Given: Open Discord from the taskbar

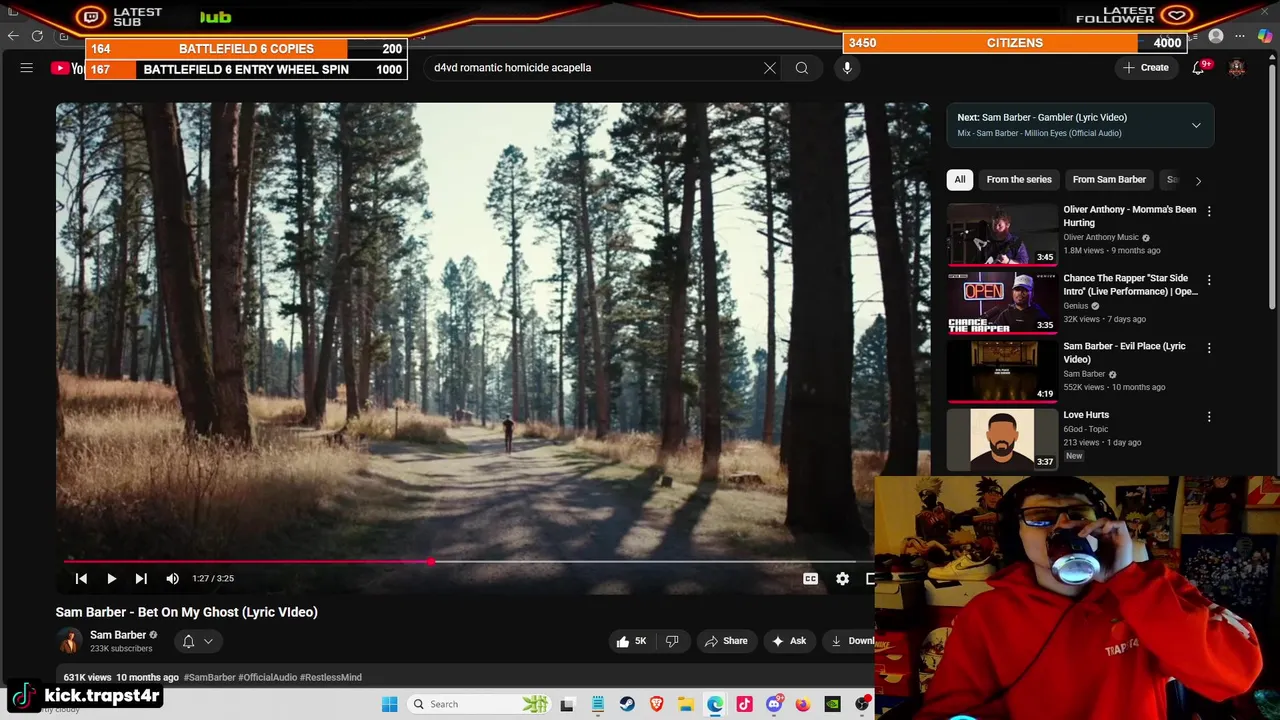Looking at the screenshot, I should [x=773, y=704].
